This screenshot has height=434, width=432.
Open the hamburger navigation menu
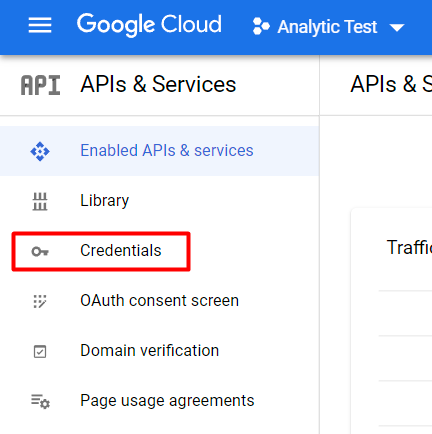click(x=40, y=25)
